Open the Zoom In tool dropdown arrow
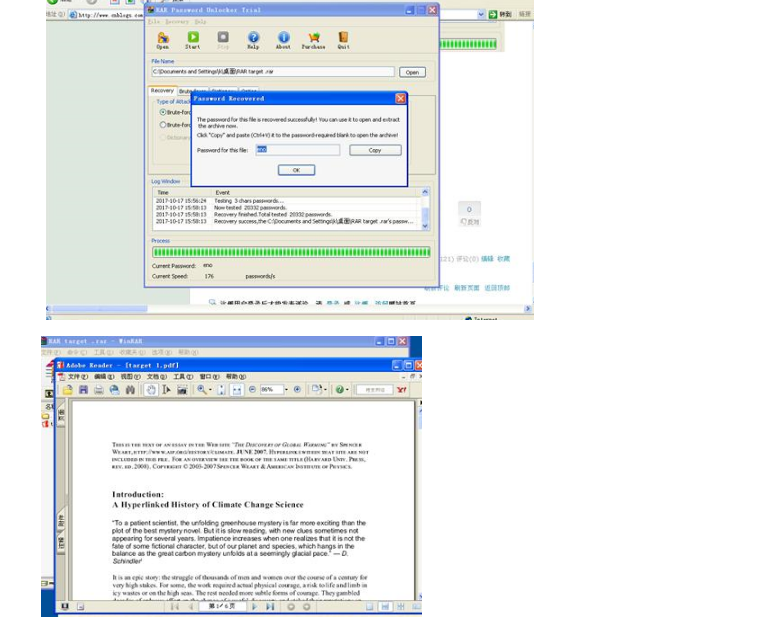This screenshot has width=775, height=637. (211, 389)
